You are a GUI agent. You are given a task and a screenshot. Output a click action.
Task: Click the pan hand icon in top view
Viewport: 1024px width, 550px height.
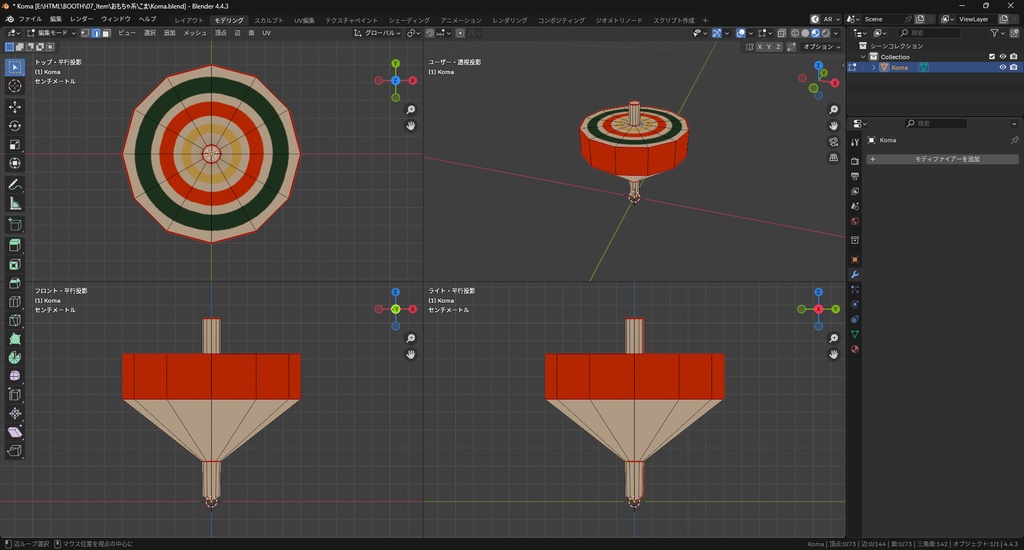click(411, 126)
